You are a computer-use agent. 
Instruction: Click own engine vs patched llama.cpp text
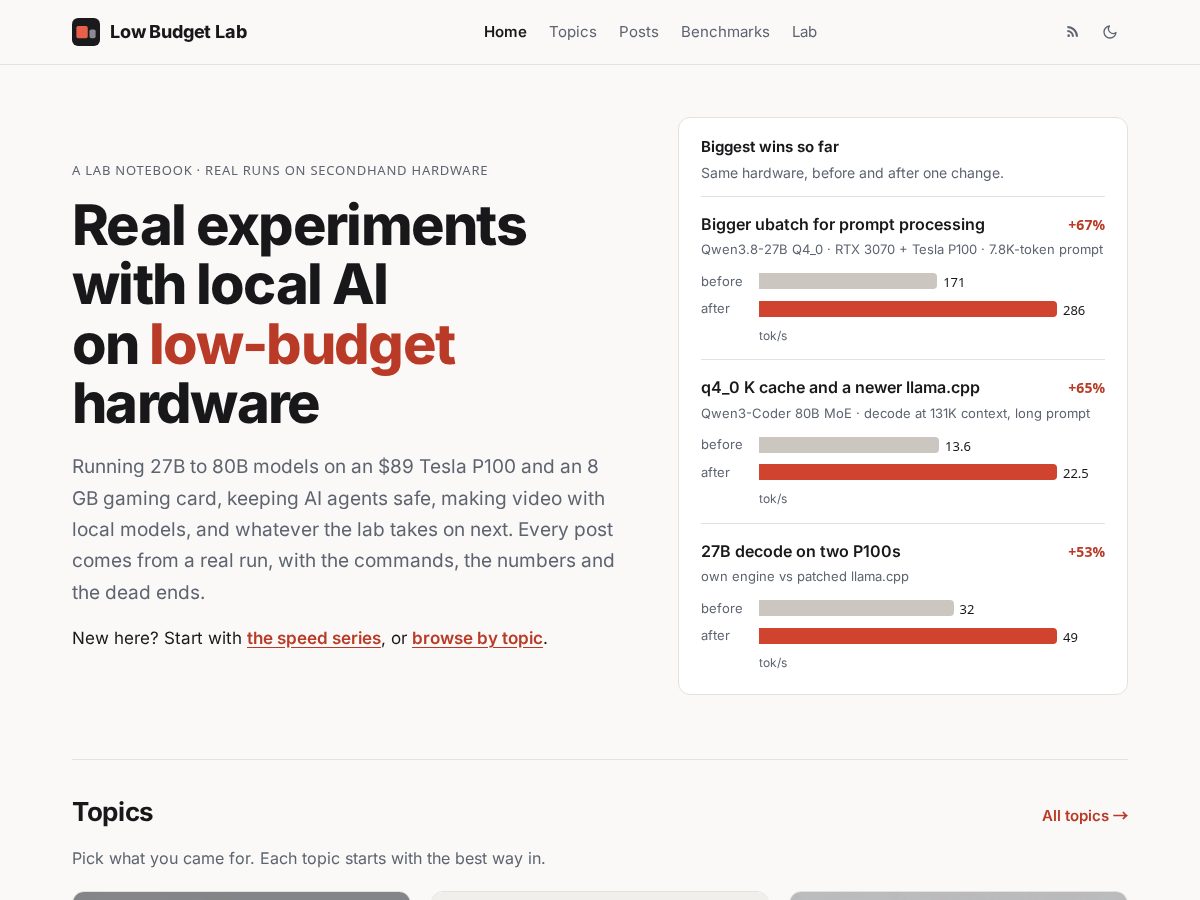coord(805,577)
